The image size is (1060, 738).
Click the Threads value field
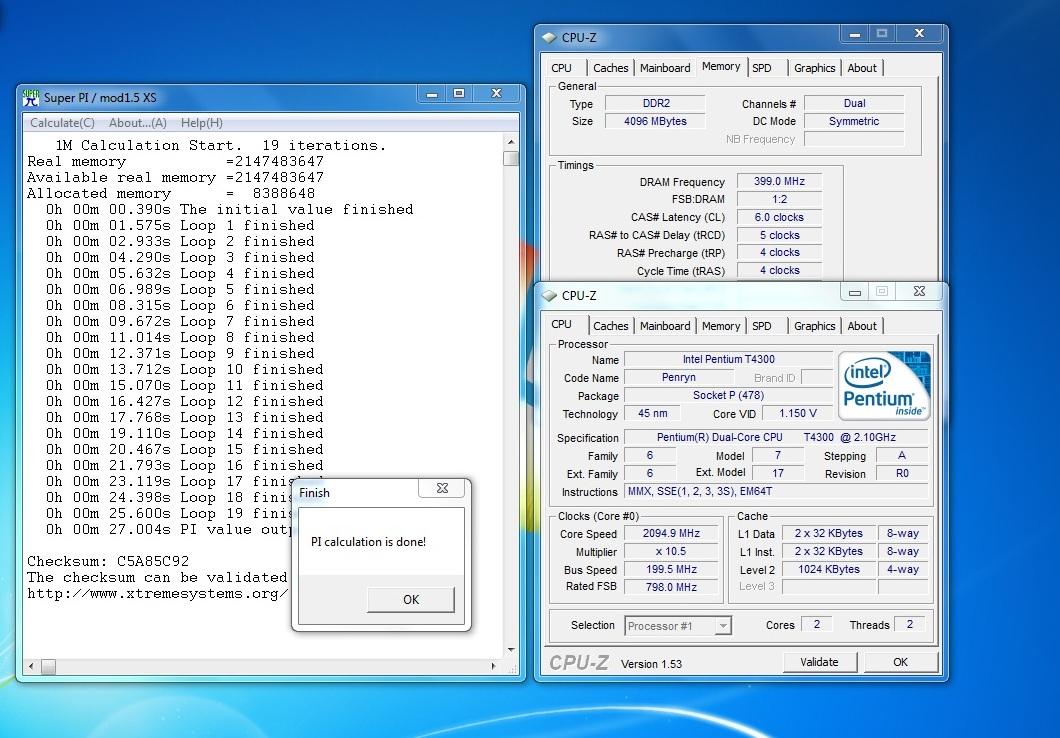[909, 624]
